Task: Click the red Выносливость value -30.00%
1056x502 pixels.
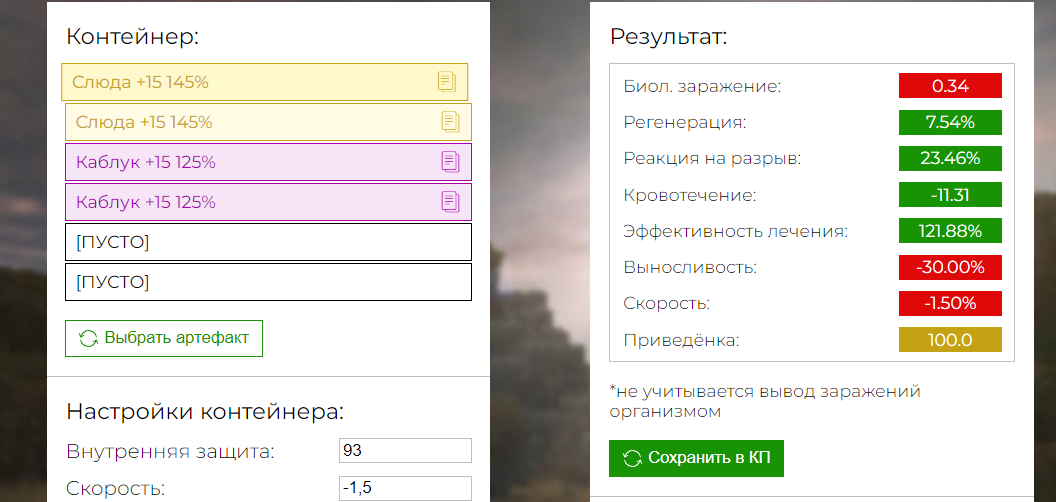Action: pos(950,267)
